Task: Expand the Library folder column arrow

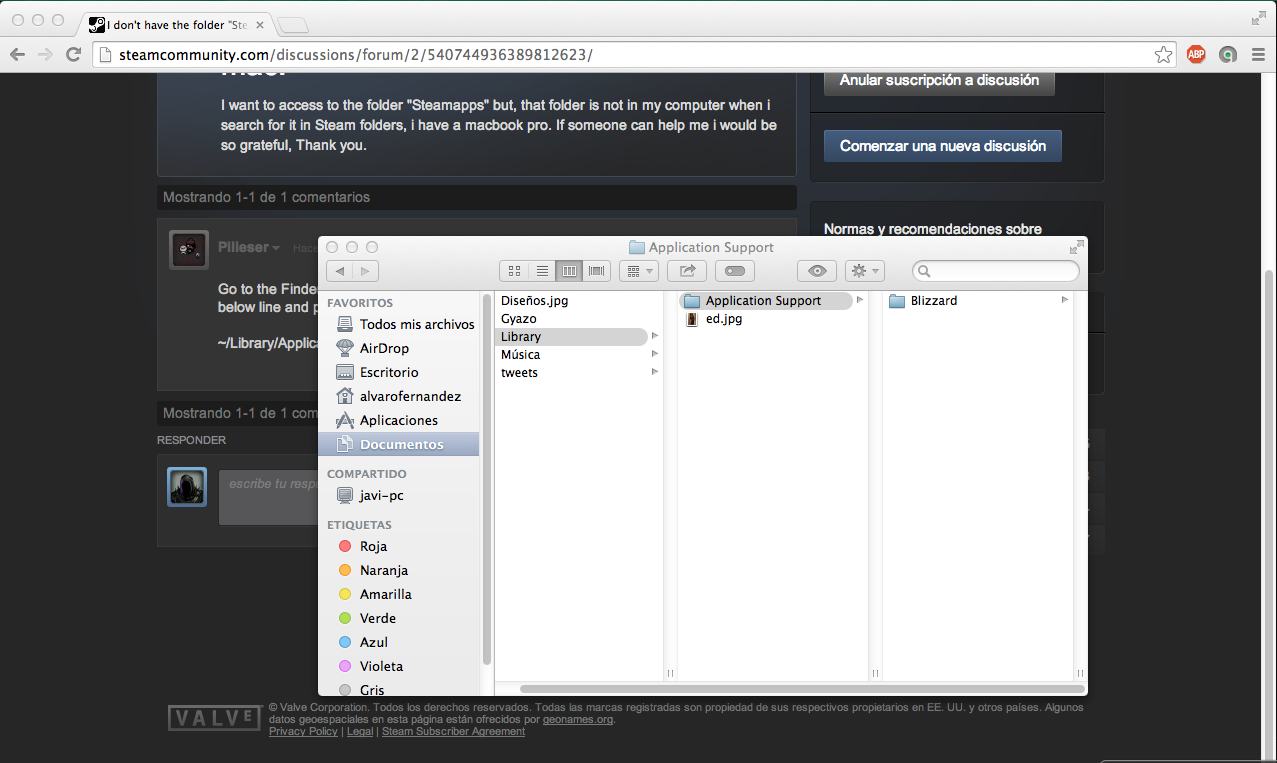Action: point(655,336)
